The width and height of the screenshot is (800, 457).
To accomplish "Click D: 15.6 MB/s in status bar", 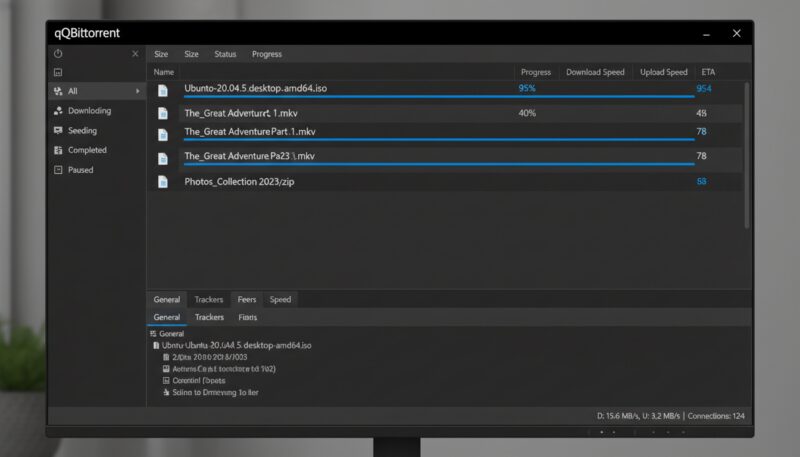I will [618, 416].
